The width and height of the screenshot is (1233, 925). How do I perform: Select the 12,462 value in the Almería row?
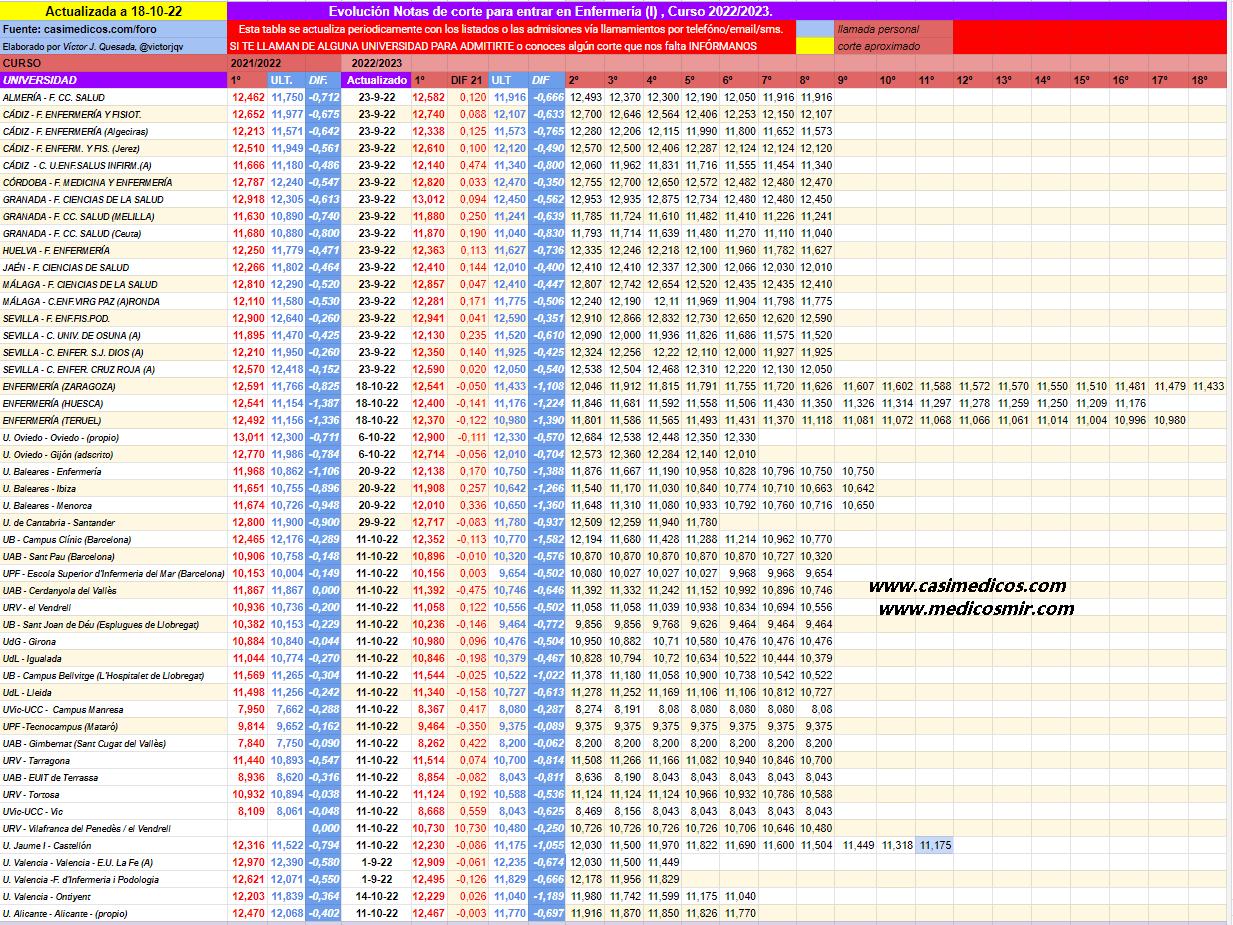[248, 97]
